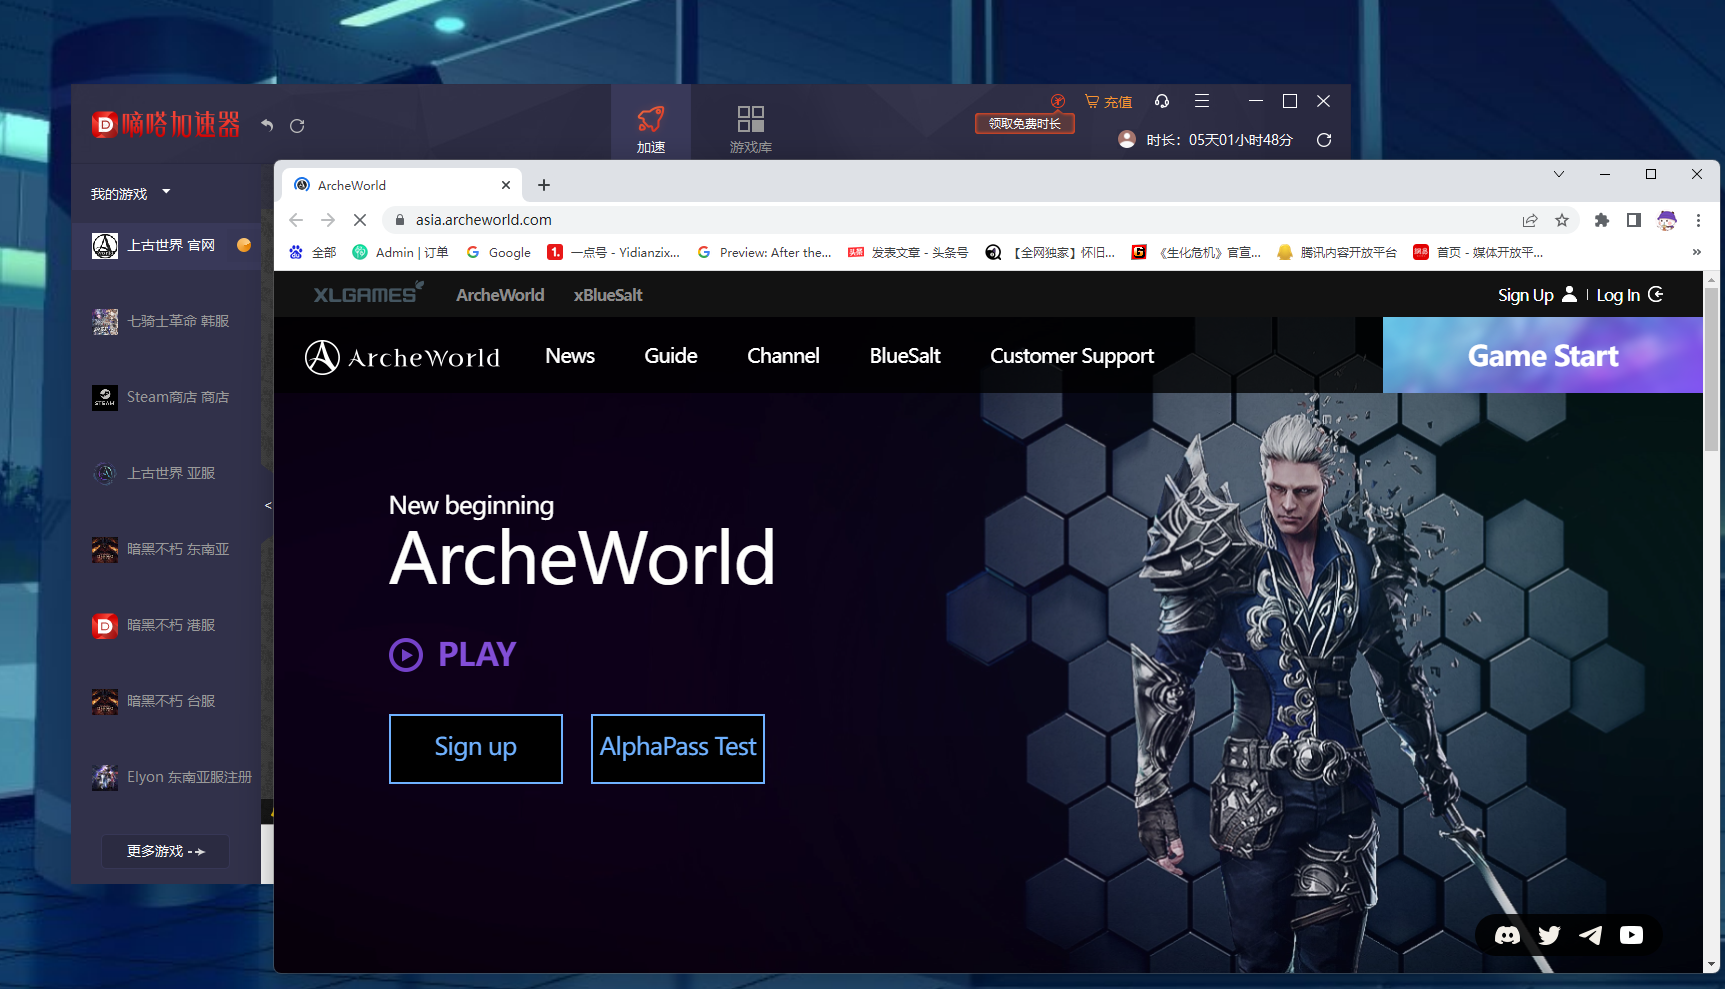This screenshot has width=1725, height=989.
Task: Select 上古世界 亚服 game entry
Action: [x=167, y=473]
